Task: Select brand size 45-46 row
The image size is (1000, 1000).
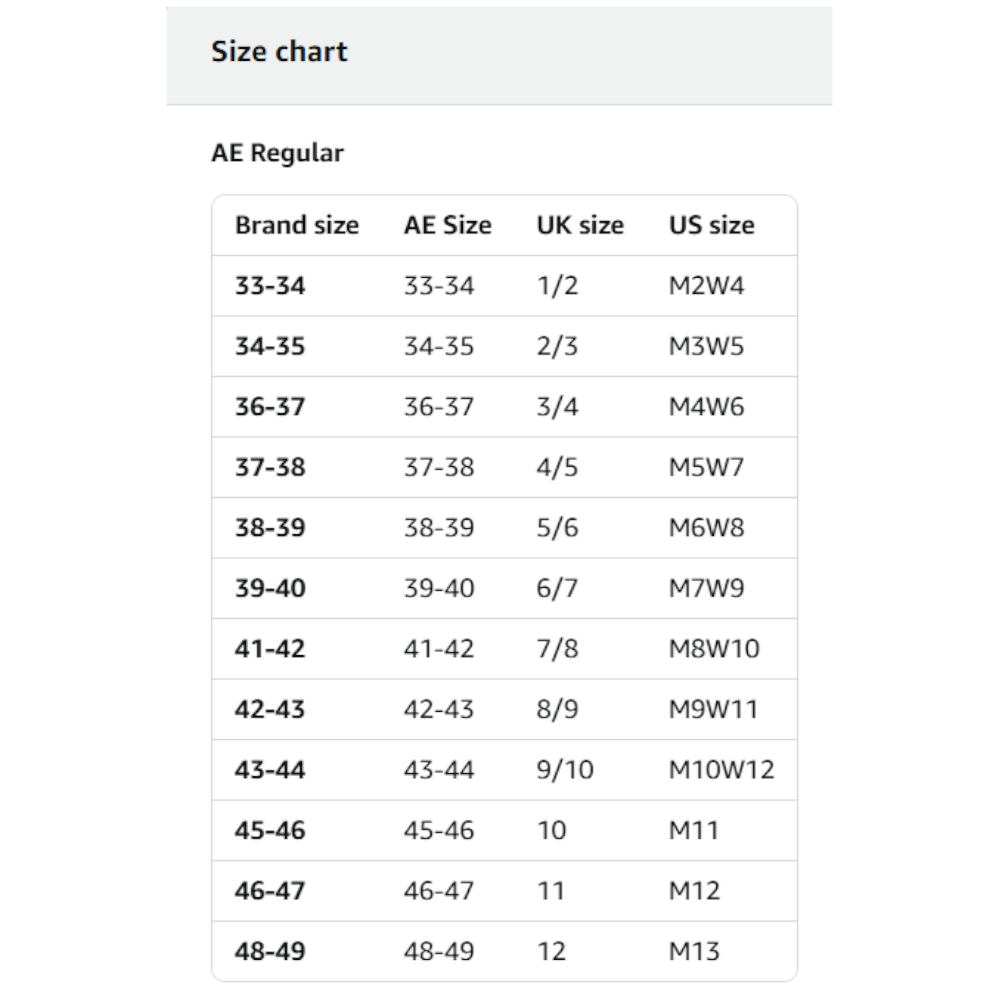Action: tap(504, 830)
